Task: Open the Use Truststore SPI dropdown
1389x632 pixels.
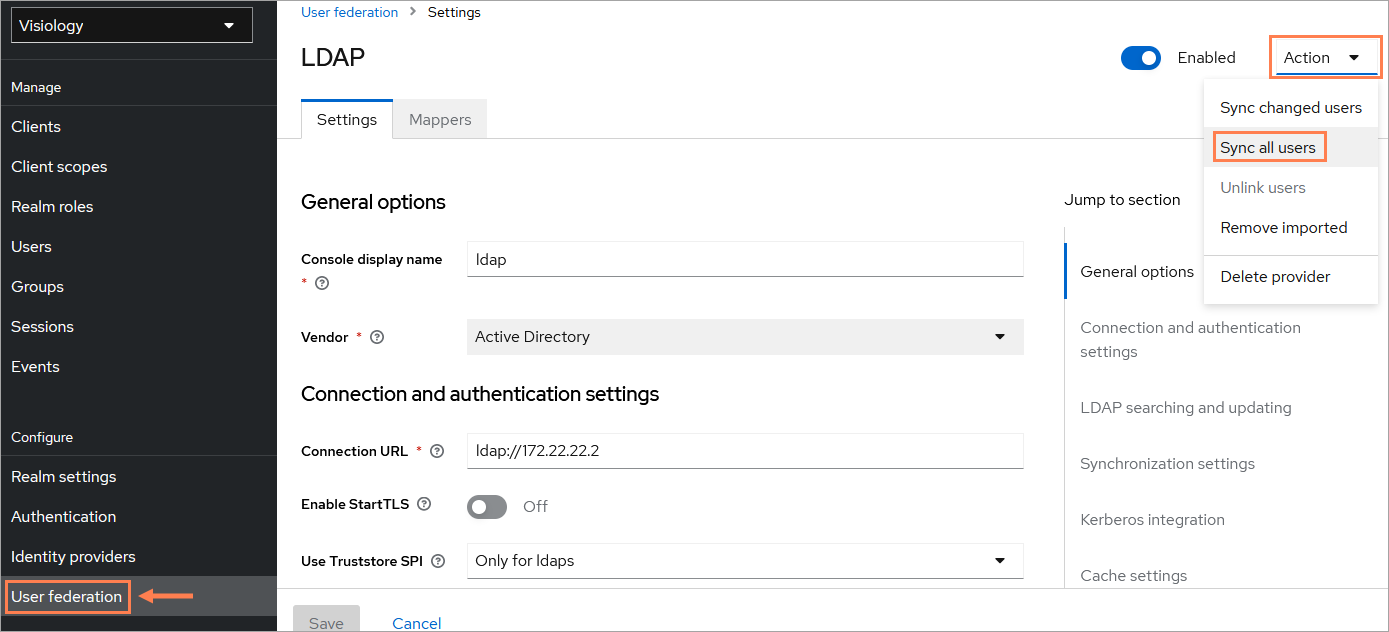Action: 745,561
